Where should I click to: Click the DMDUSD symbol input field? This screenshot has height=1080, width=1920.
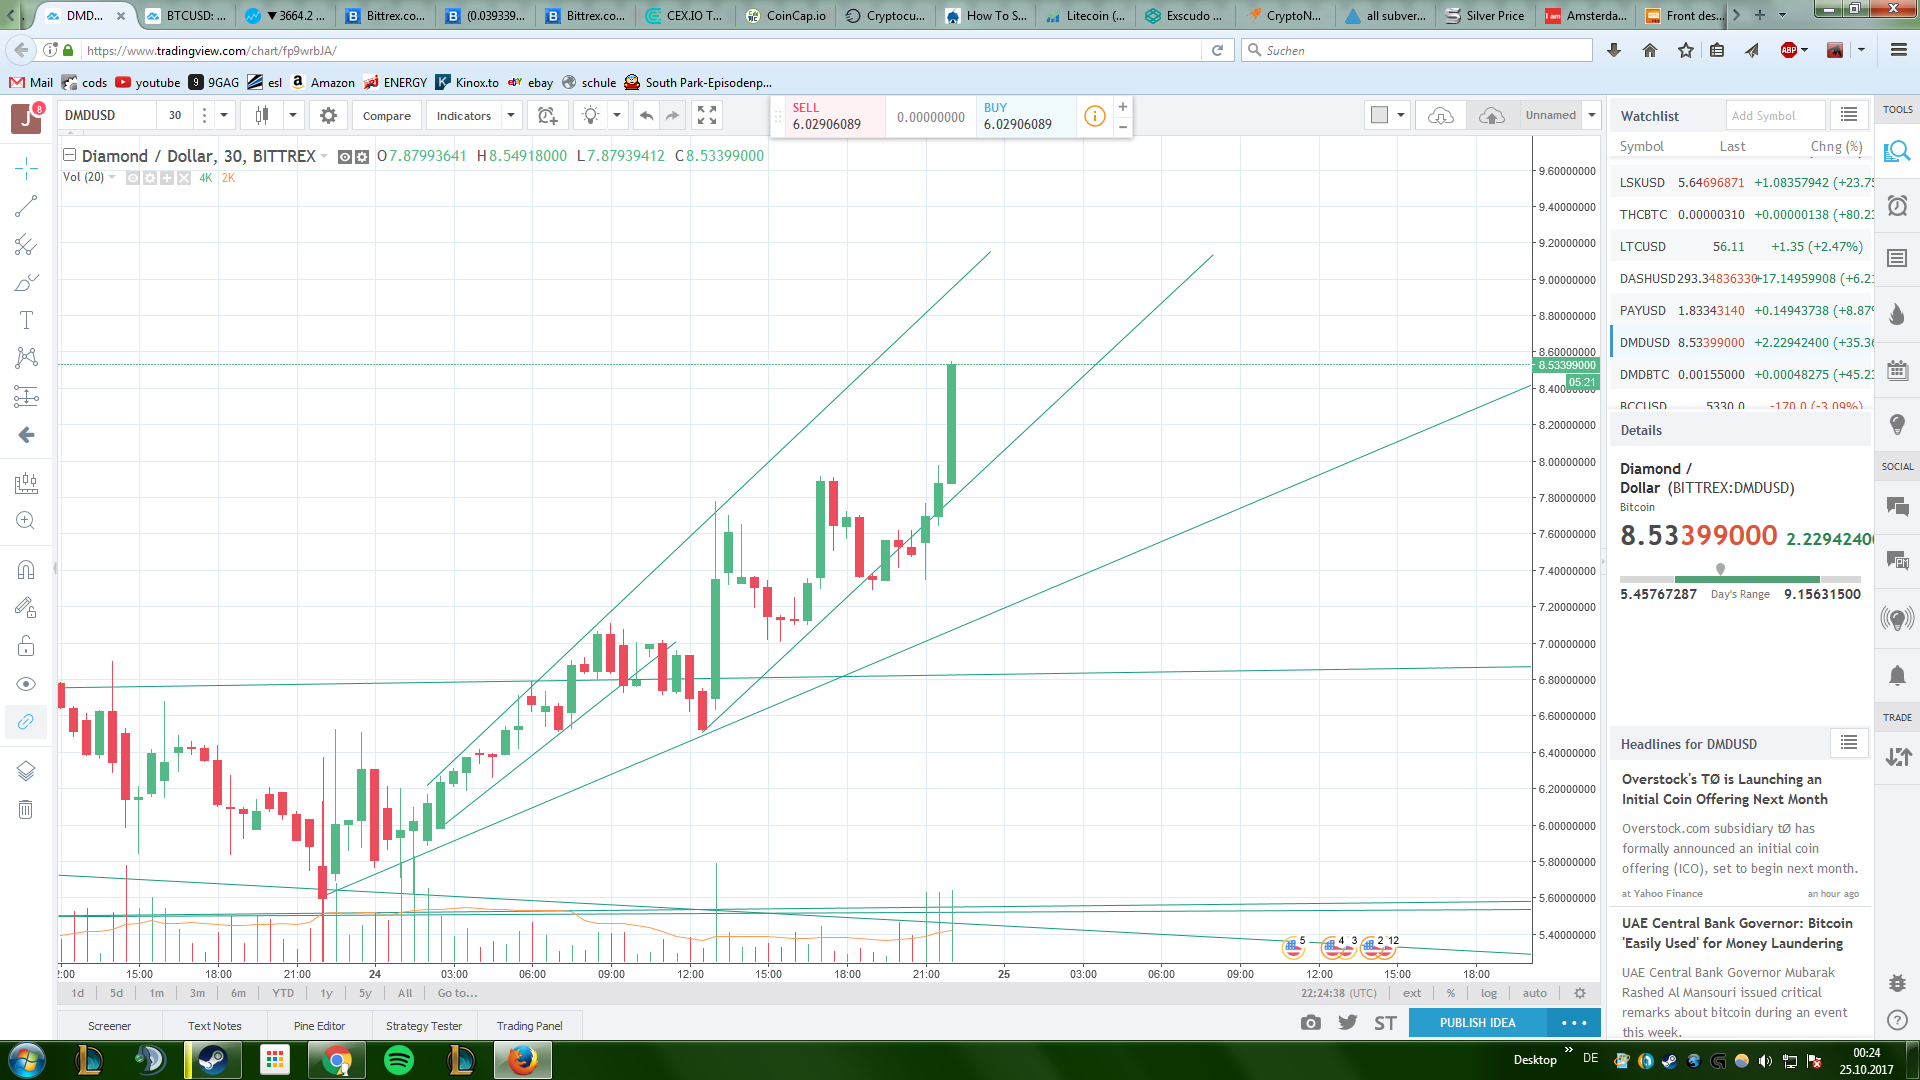(x=107, y=116)
